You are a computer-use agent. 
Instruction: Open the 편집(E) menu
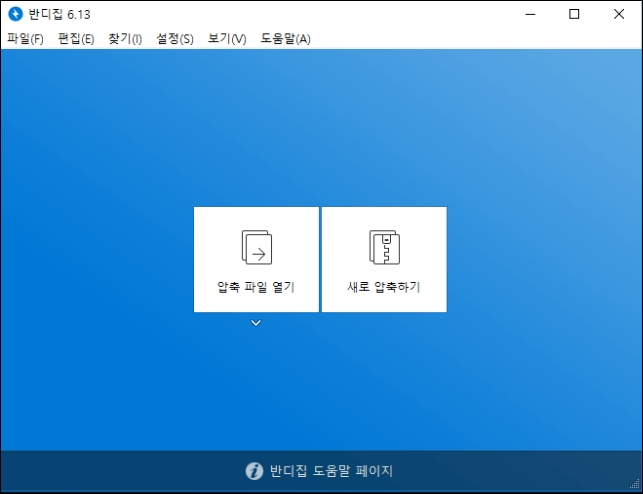click(76, 39)
